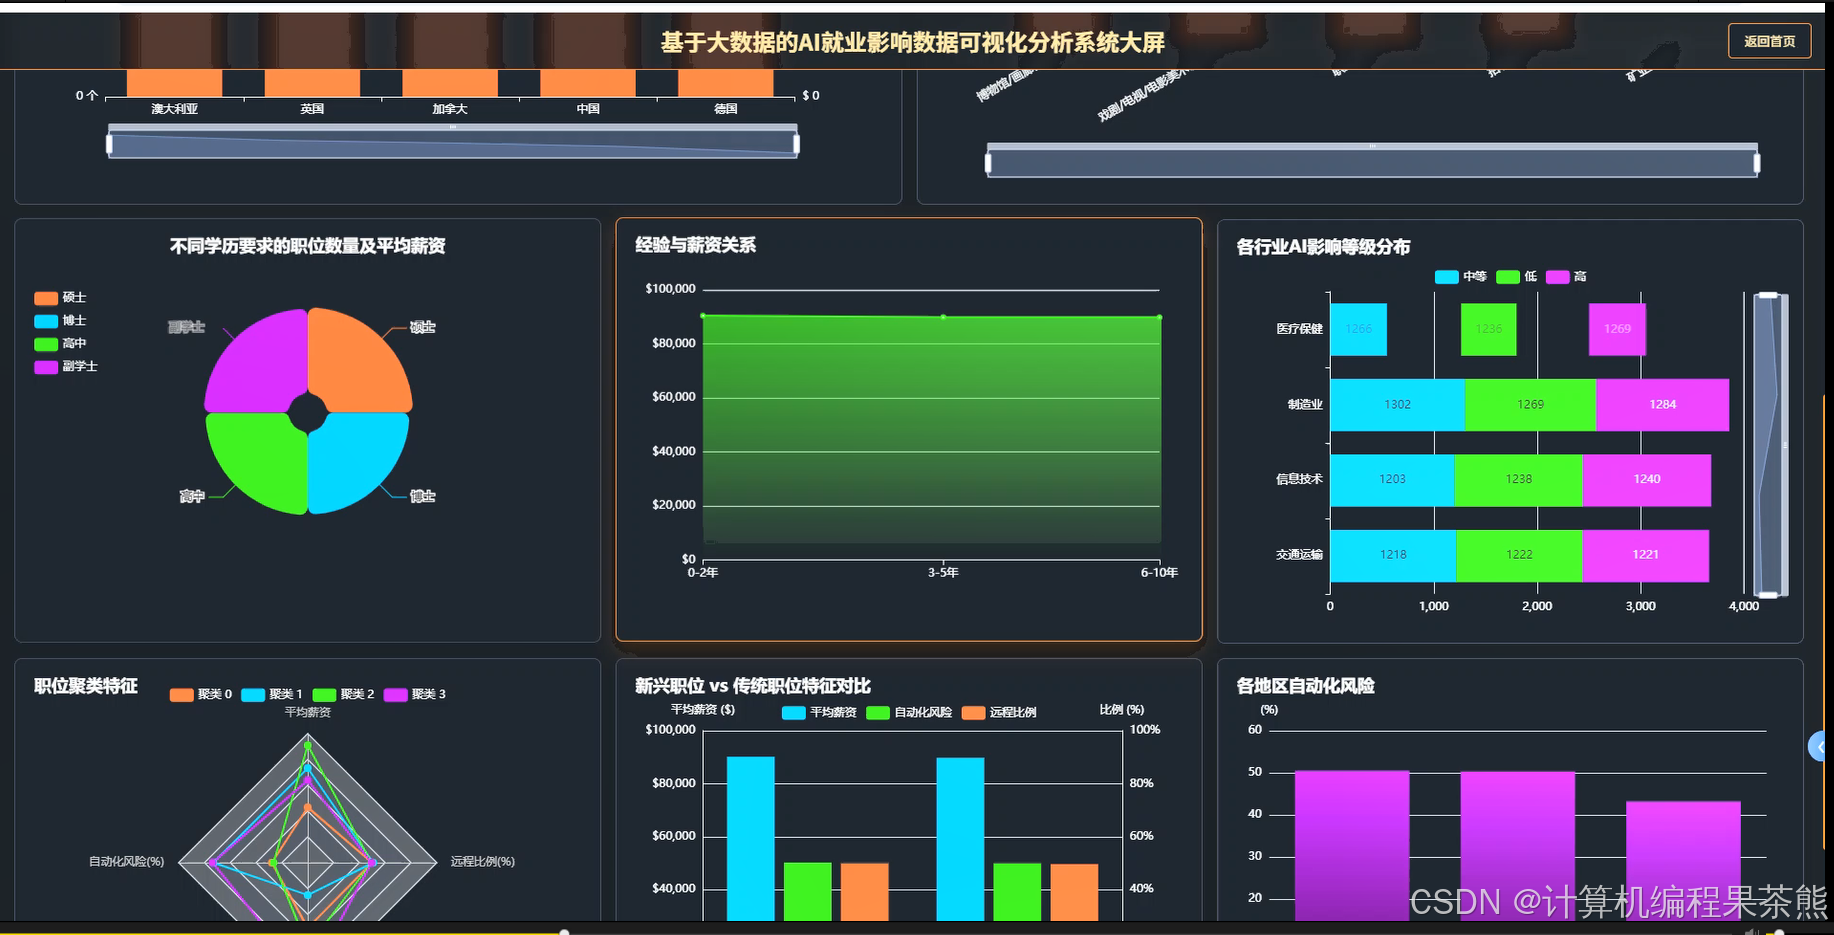Click the dashboard main title text
The width and height of the screenshot is (1834, 935).
pyautogui.click(x=913, y=43)
